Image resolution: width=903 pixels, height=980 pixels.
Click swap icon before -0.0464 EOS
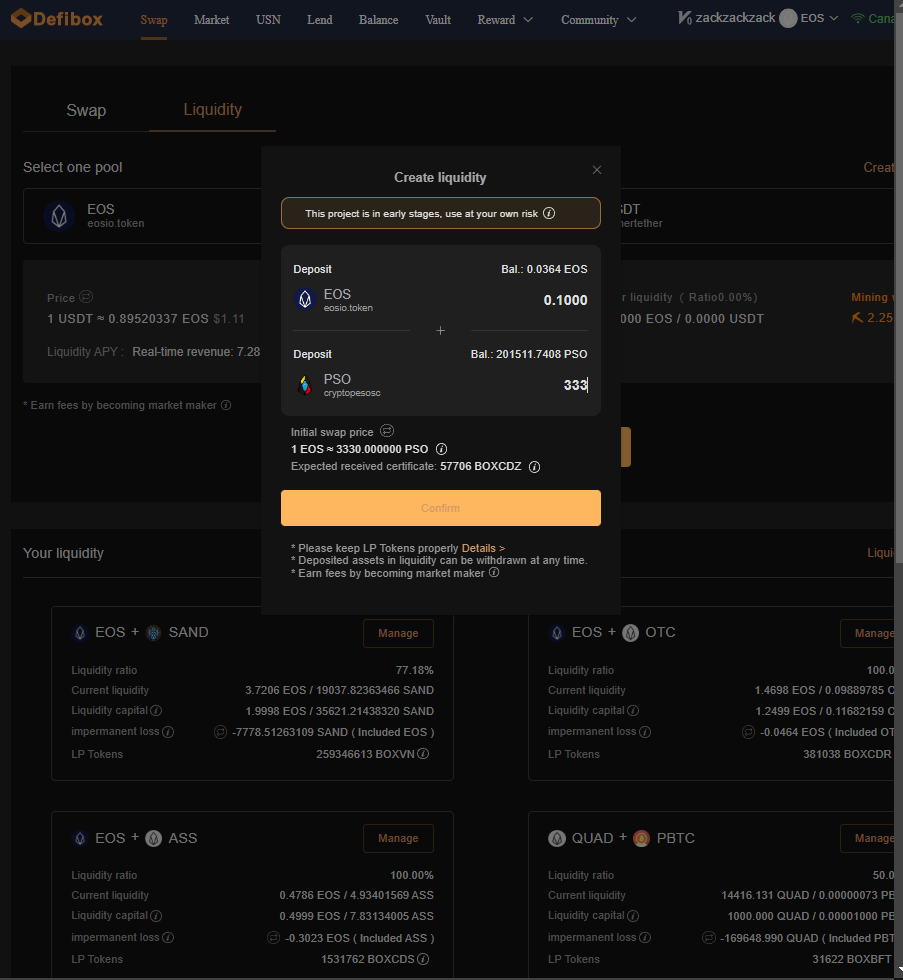click(x=748, y=732)
